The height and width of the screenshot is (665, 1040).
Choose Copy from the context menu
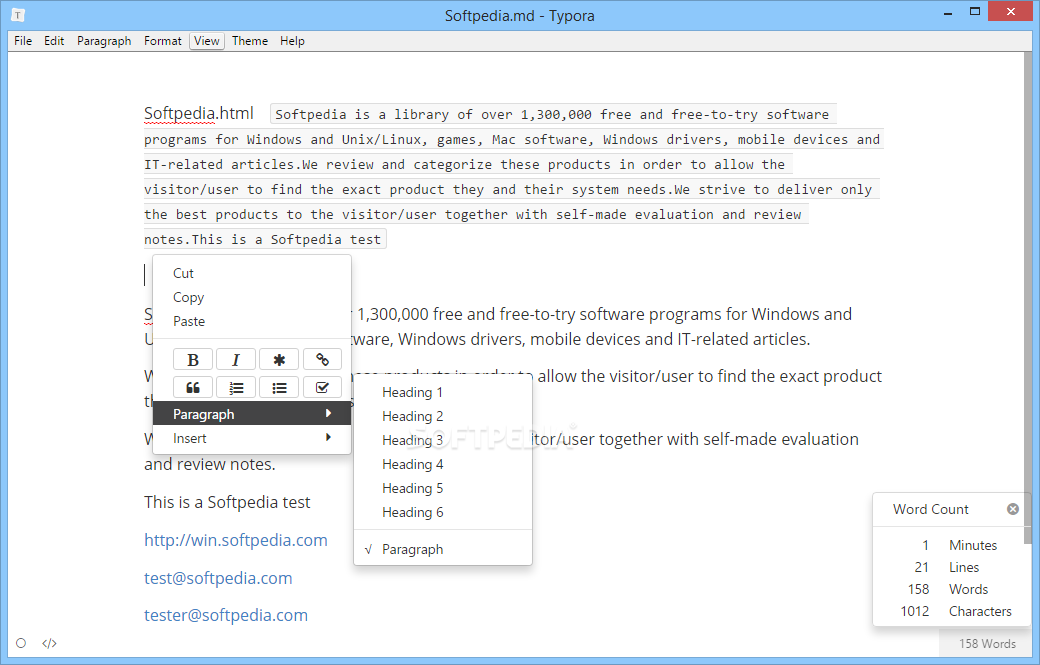click(x=252, y=297)
